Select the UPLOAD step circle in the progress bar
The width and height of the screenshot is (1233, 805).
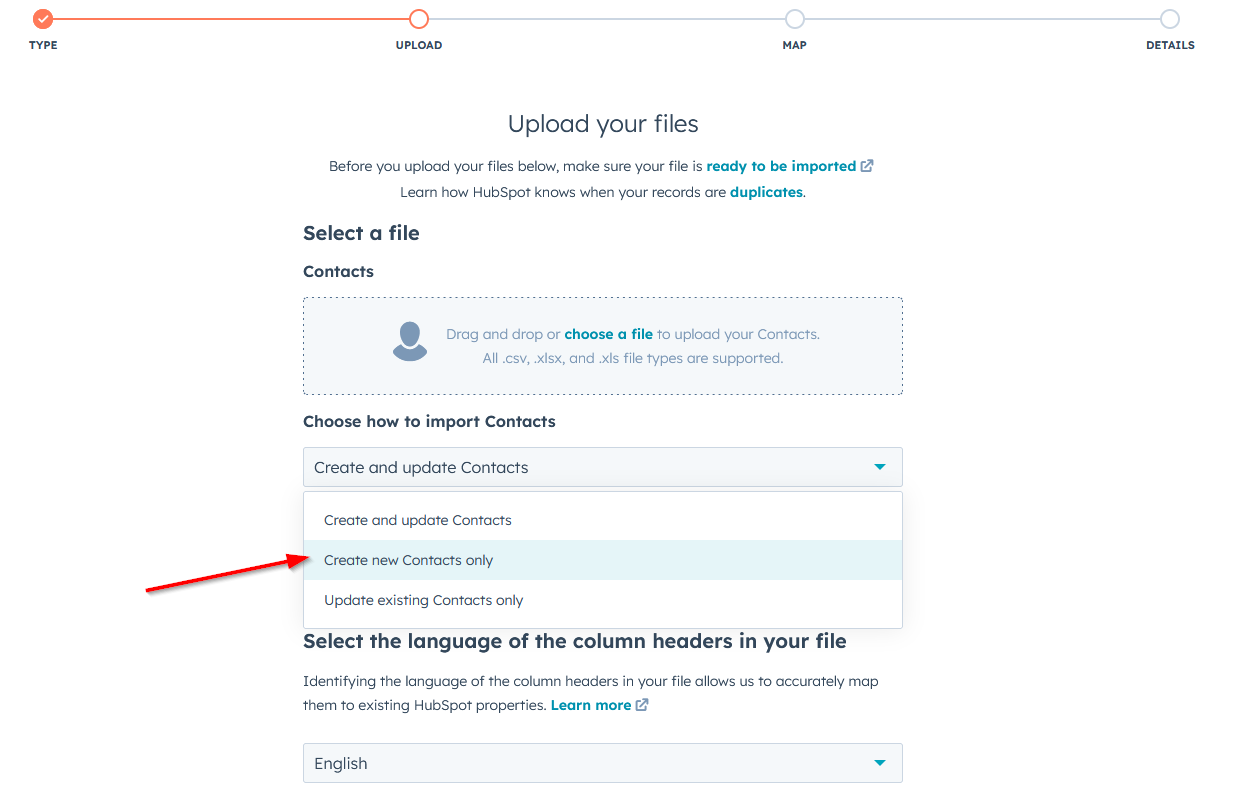(x=418, y=18)
